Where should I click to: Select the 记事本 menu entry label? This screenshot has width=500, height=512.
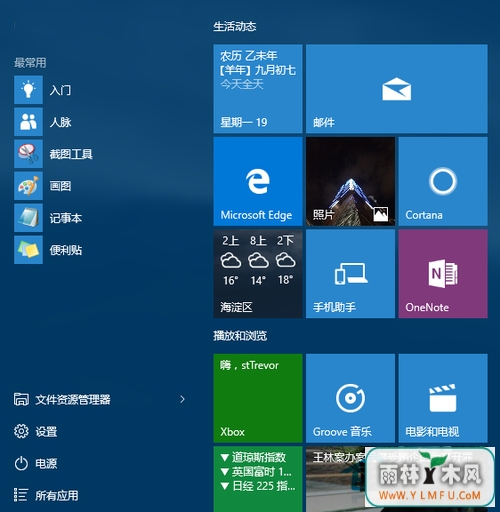(66, 218)
